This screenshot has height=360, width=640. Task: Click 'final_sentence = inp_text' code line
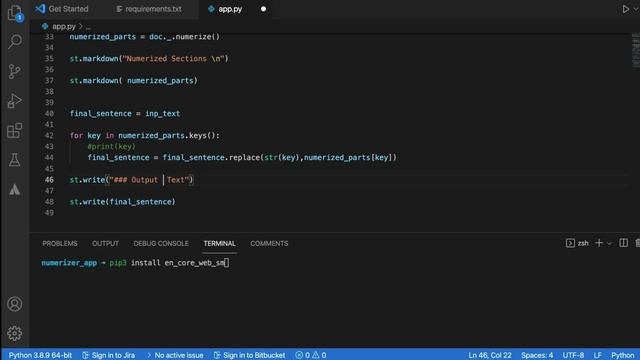point(125,113)
